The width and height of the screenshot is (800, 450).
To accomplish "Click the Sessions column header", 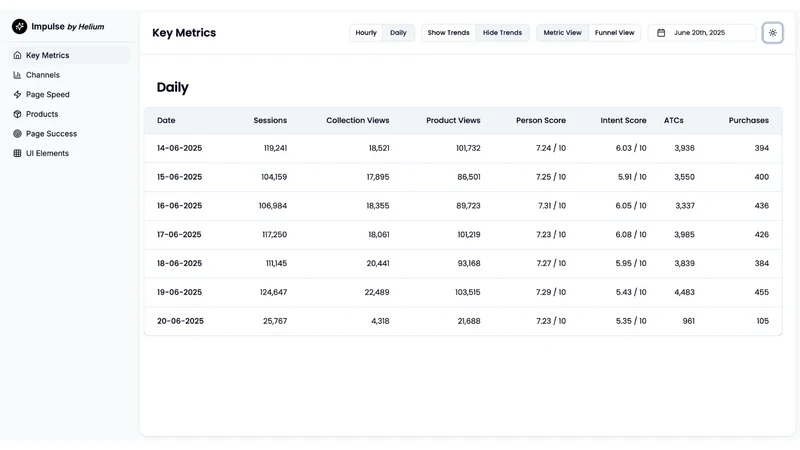I will [270, 120].
